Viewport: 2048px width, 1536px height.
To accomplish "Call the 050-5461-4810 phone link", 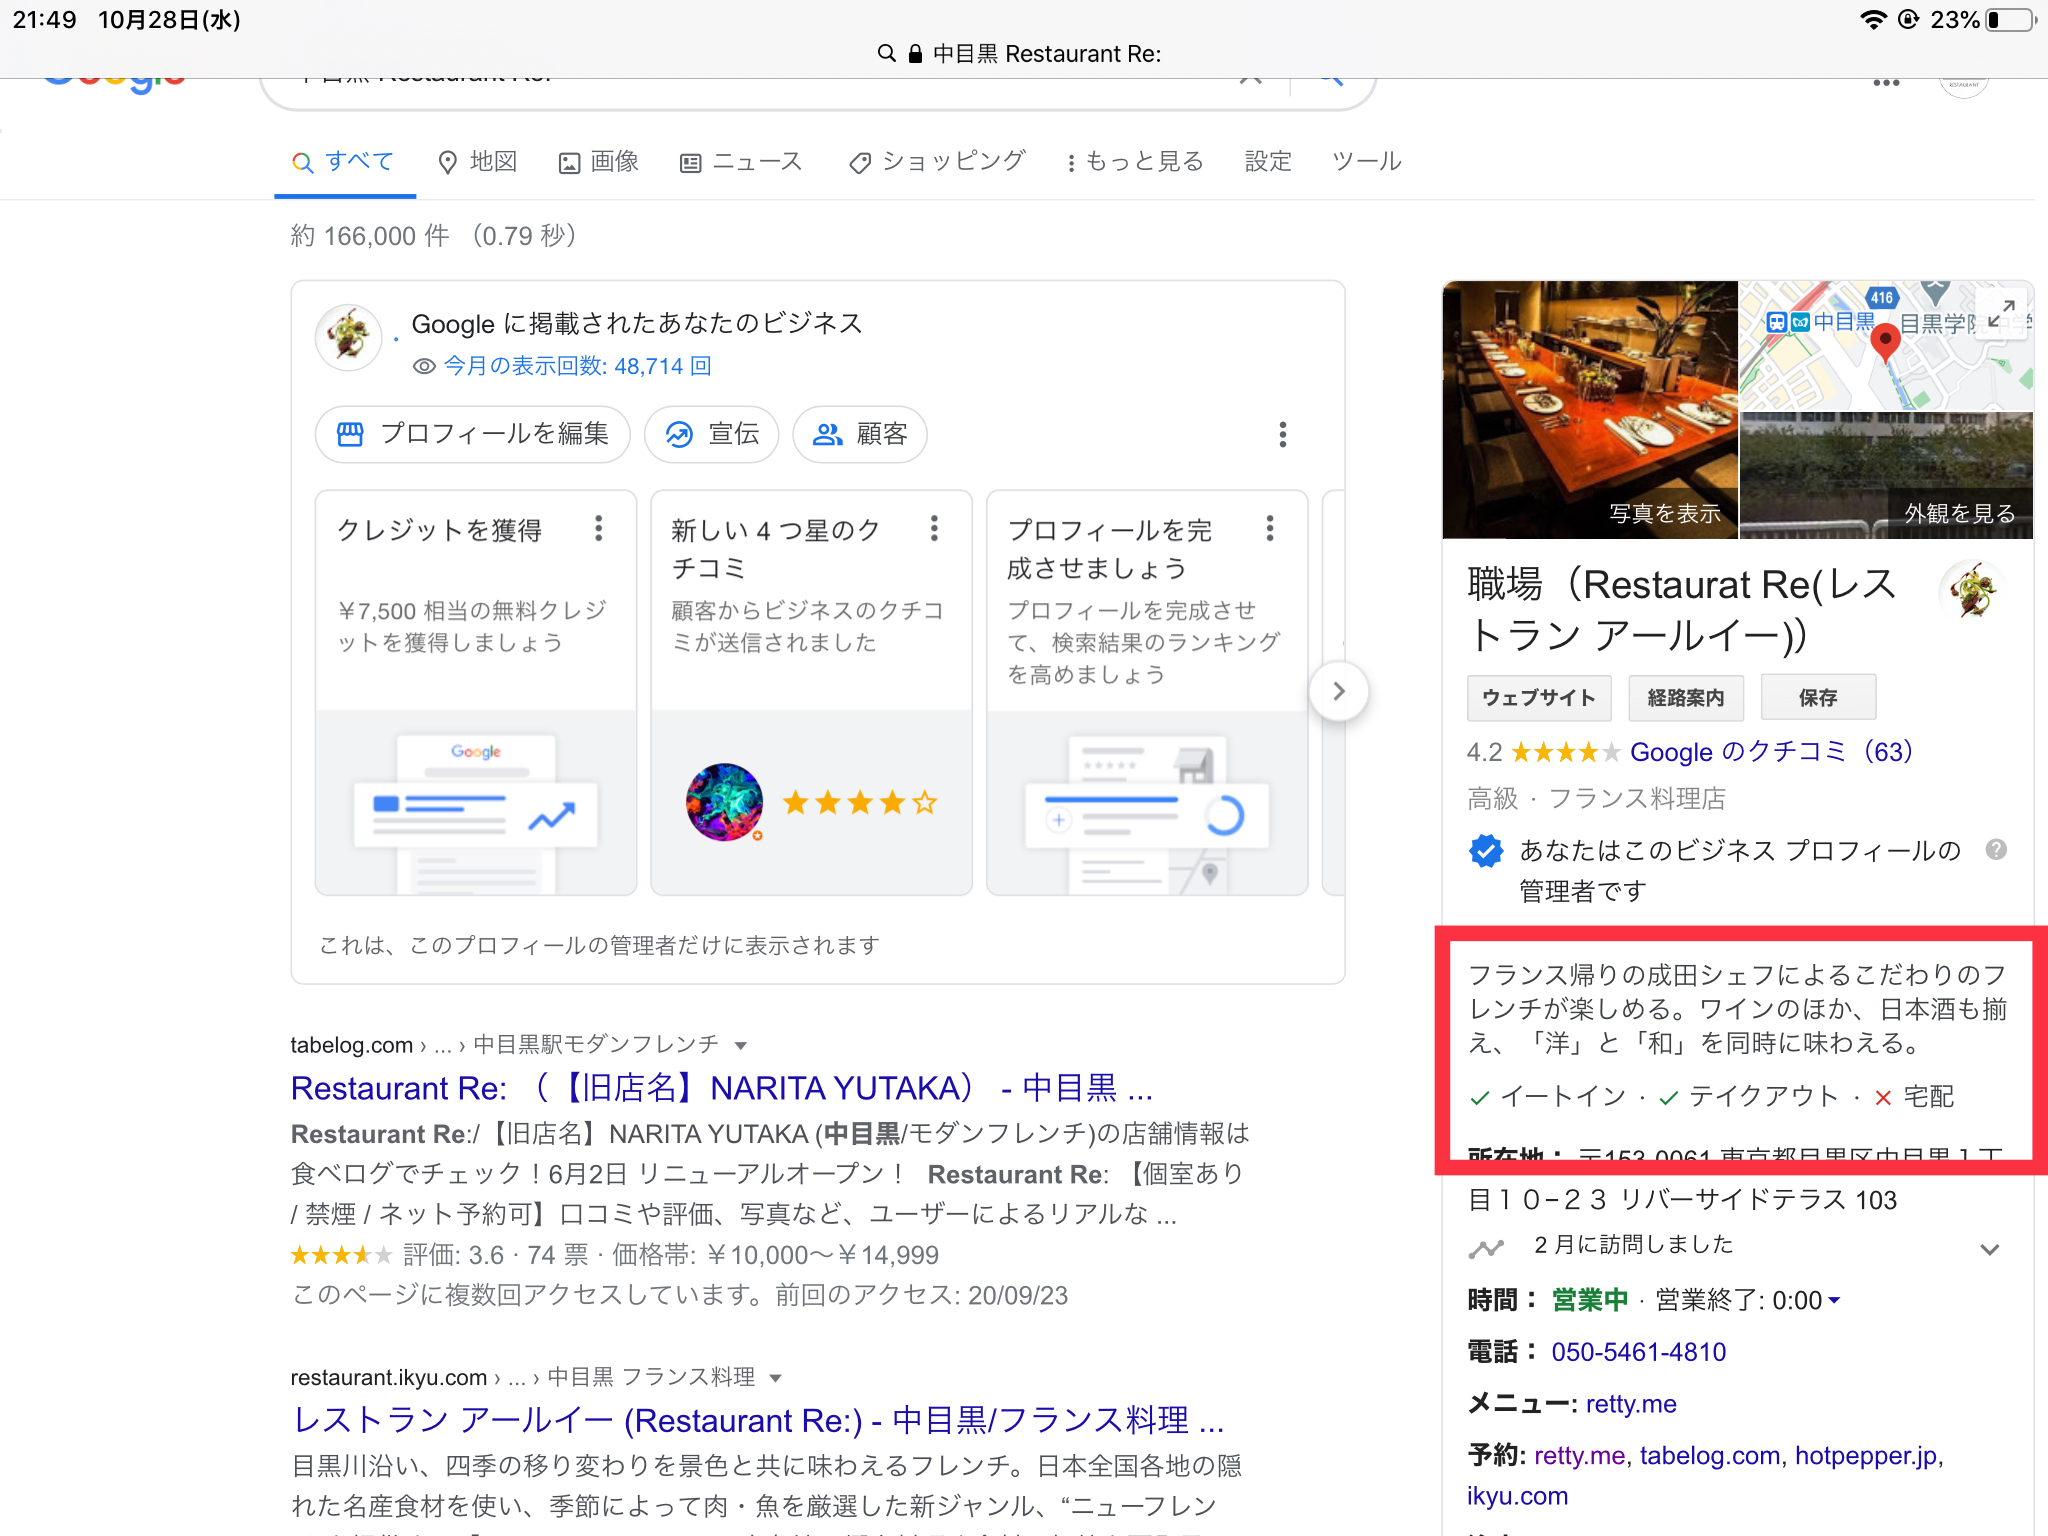I will [1639, 1351].
